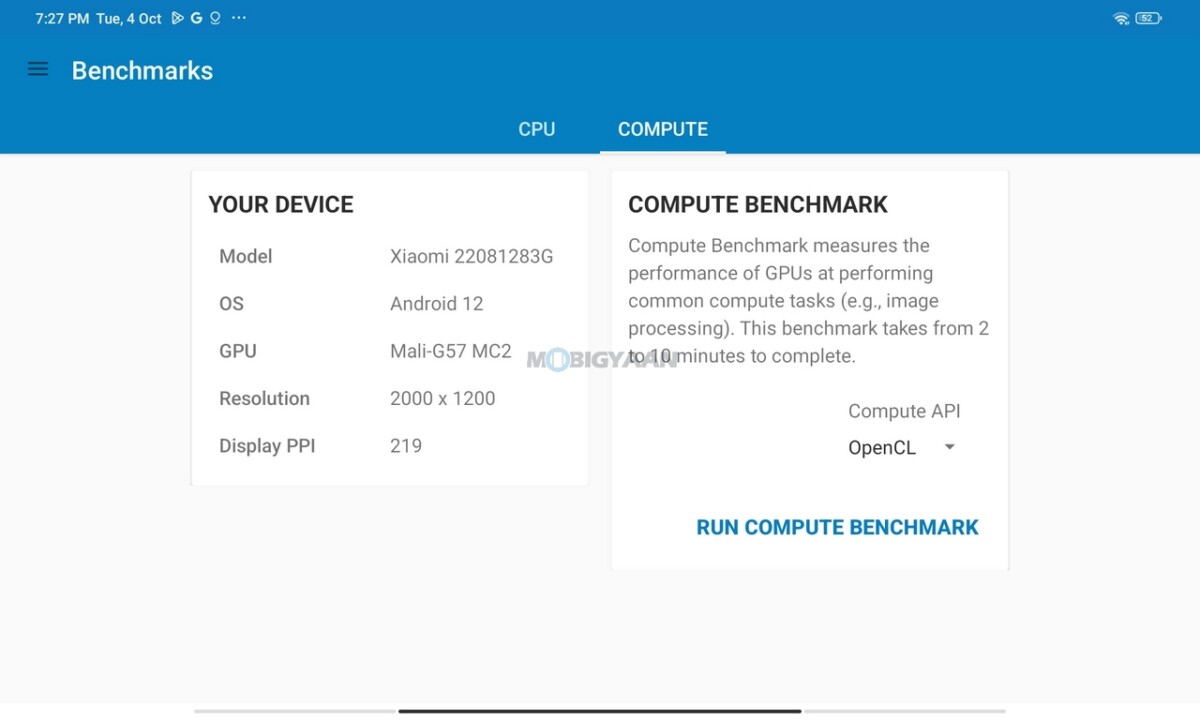Screen dimensions: 1200x720
Task: Click the Benchmarks title
Action: click(x=142, y=70)
